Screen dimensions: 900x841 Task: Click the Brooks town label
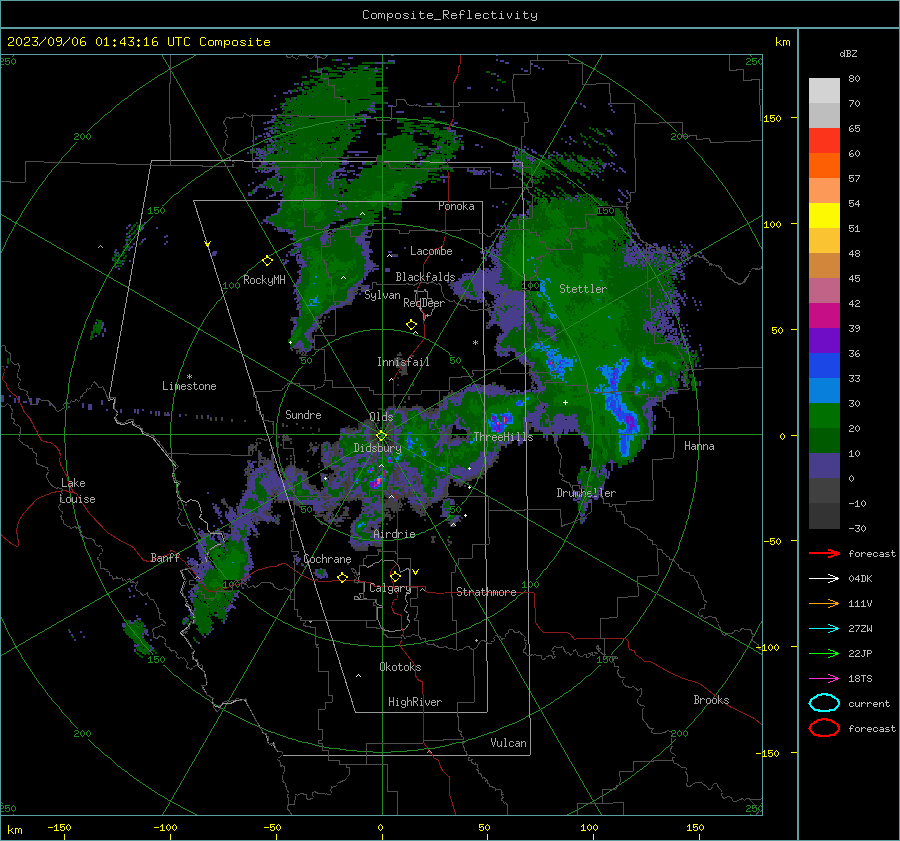pyautogui.click(x=711, y=700)
